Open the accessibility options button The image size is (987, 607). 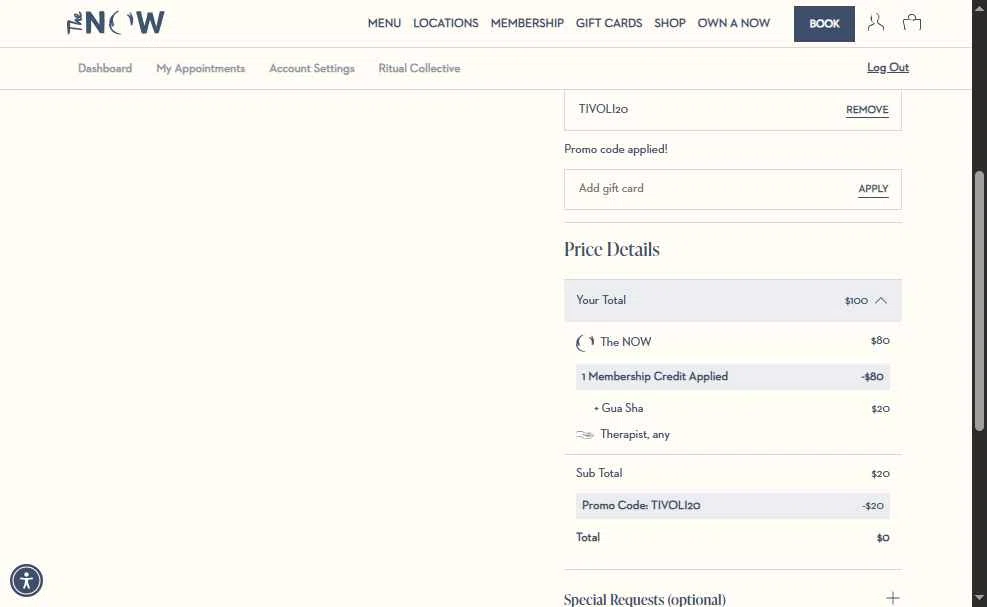tap(26, 580)
